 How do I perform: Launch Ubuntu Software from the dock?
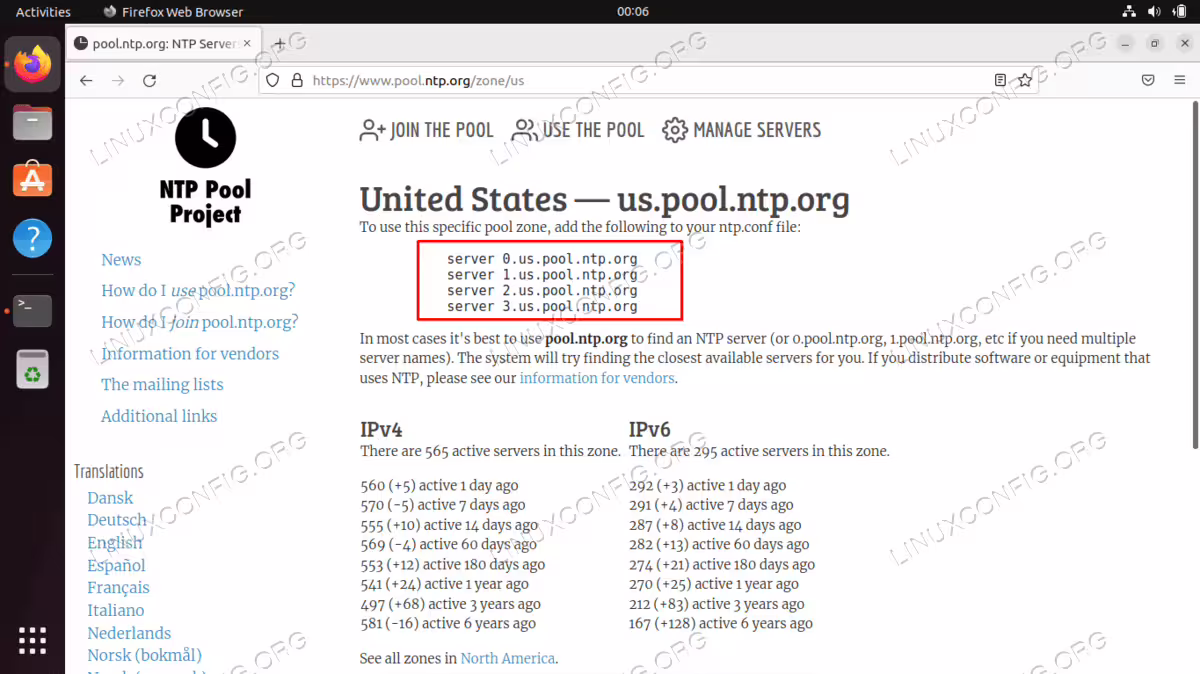pos(32,180)
